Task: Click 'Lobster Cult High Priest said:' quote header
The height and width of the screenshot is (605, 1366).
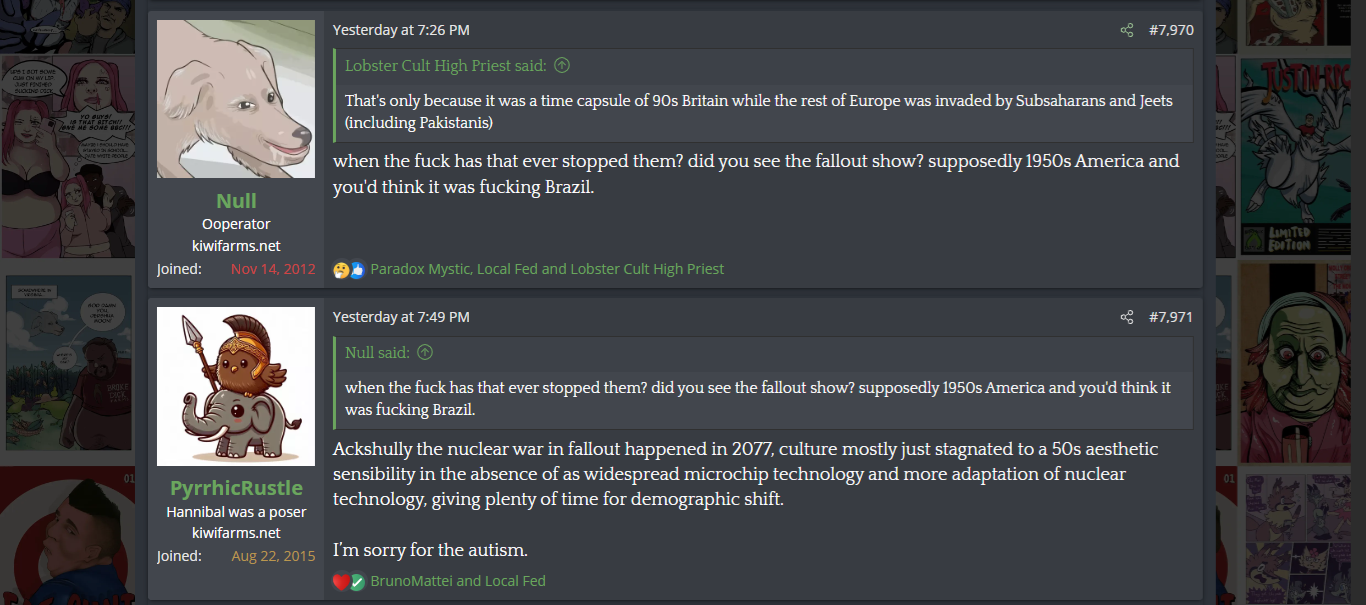Action: [x=445, y=66]
